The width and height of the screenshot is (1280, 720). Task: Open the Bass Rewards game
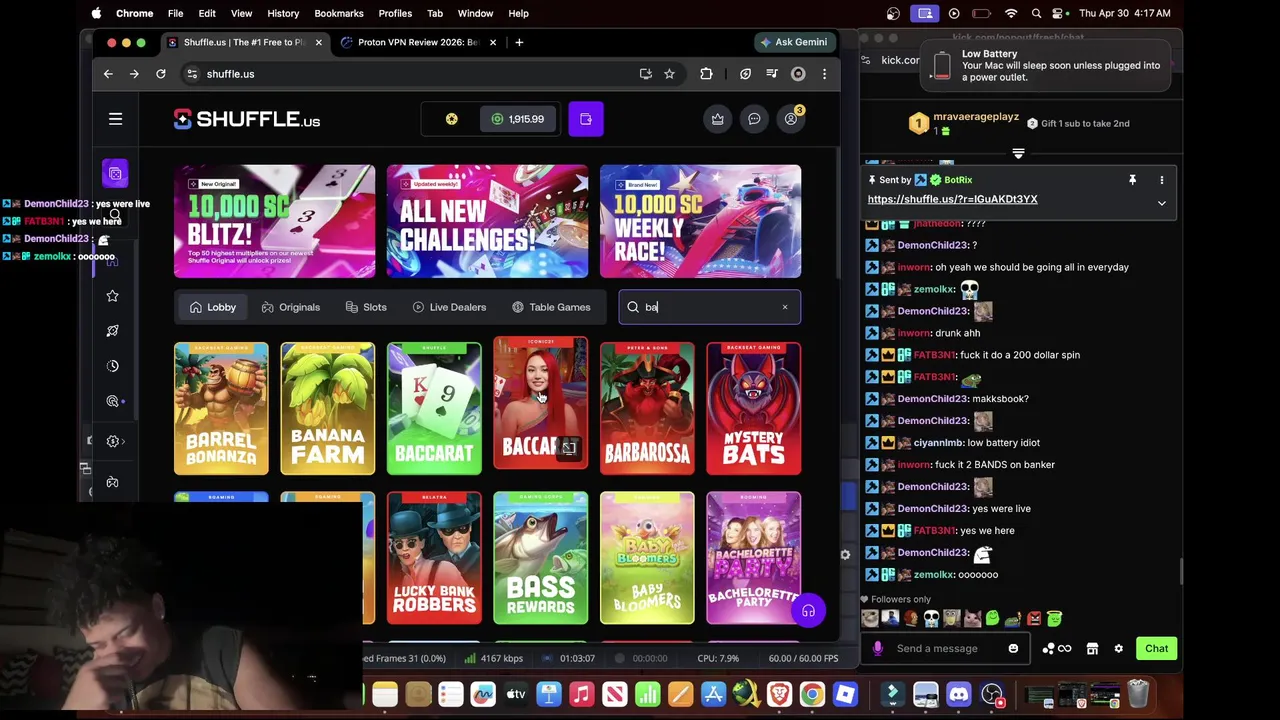[x=541, y=558]
